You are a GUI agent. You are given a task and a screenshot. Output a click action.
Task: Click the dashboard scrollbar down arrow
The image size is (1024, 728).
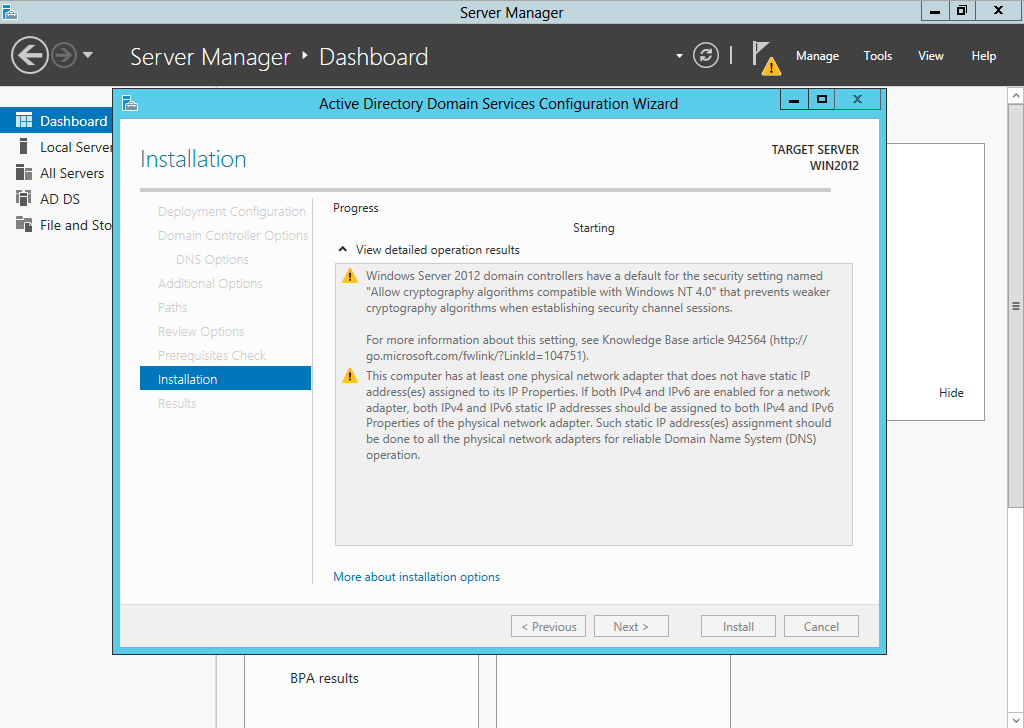pyautogui.click(x=1016, y=720)
